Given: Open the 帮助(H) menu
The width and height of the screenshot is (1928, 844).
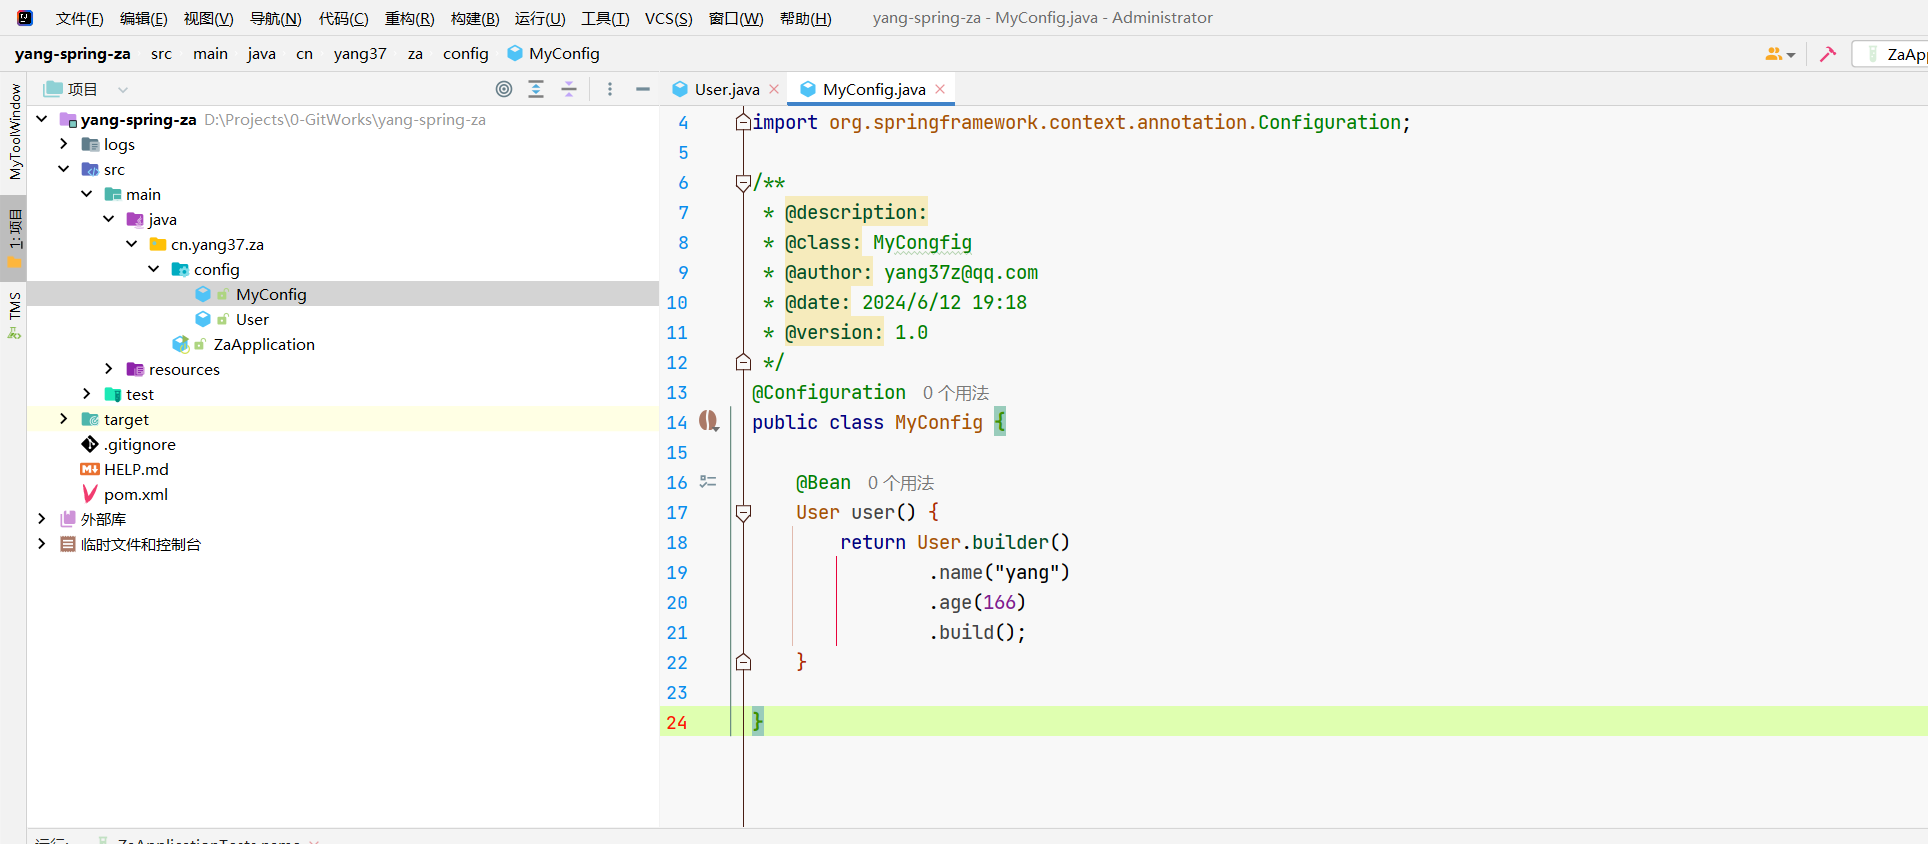Looking at the screenshot, I should [x=806, y=18].
